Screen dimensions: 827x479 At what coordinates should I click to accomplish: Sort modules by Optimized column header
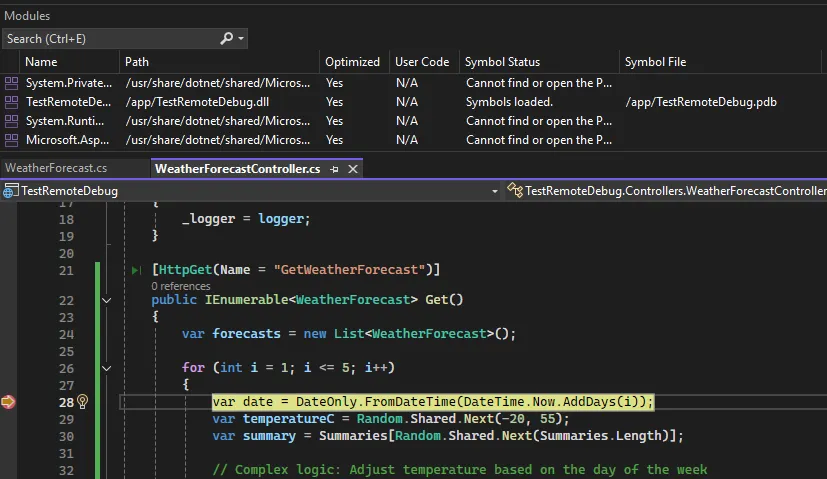click(352, 62)
